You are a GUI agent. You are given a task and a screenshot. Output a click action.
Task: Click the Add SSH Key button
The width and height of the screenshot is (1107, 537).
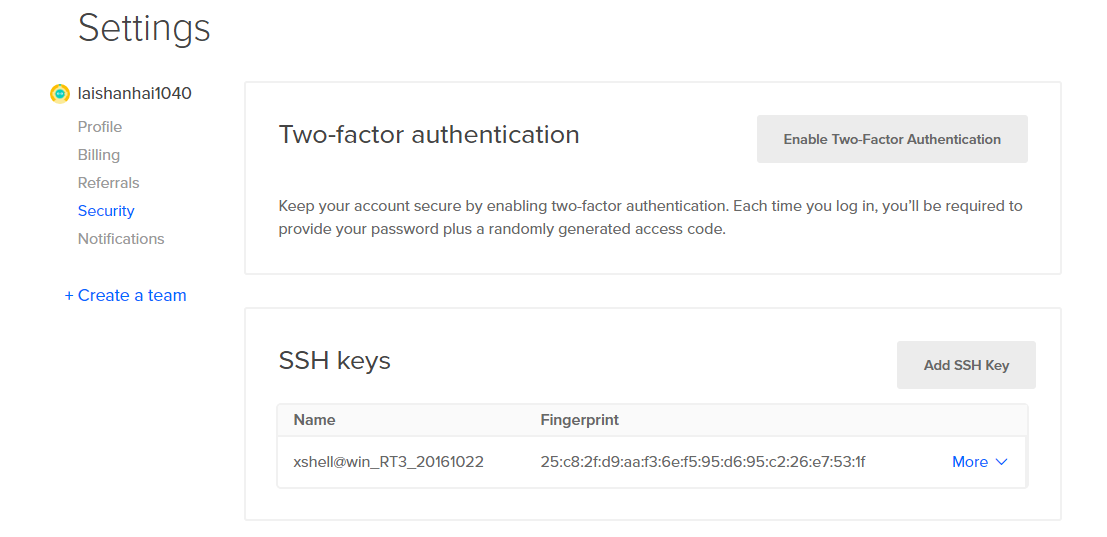pos(966,365)
